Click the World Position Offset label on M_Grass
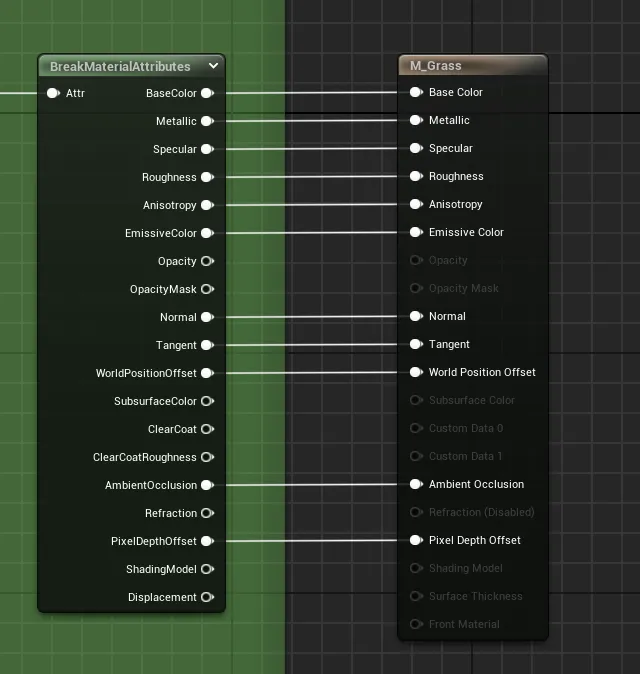Viewport: 640px width, 674px height. tap(482, 372)
